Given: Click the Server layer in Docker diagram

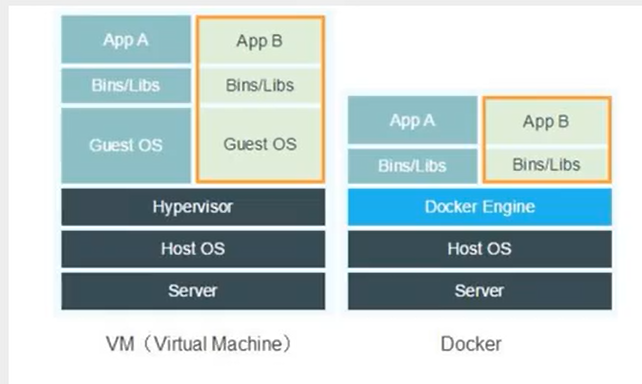Looking at the screenshot, I should [480, 291].
